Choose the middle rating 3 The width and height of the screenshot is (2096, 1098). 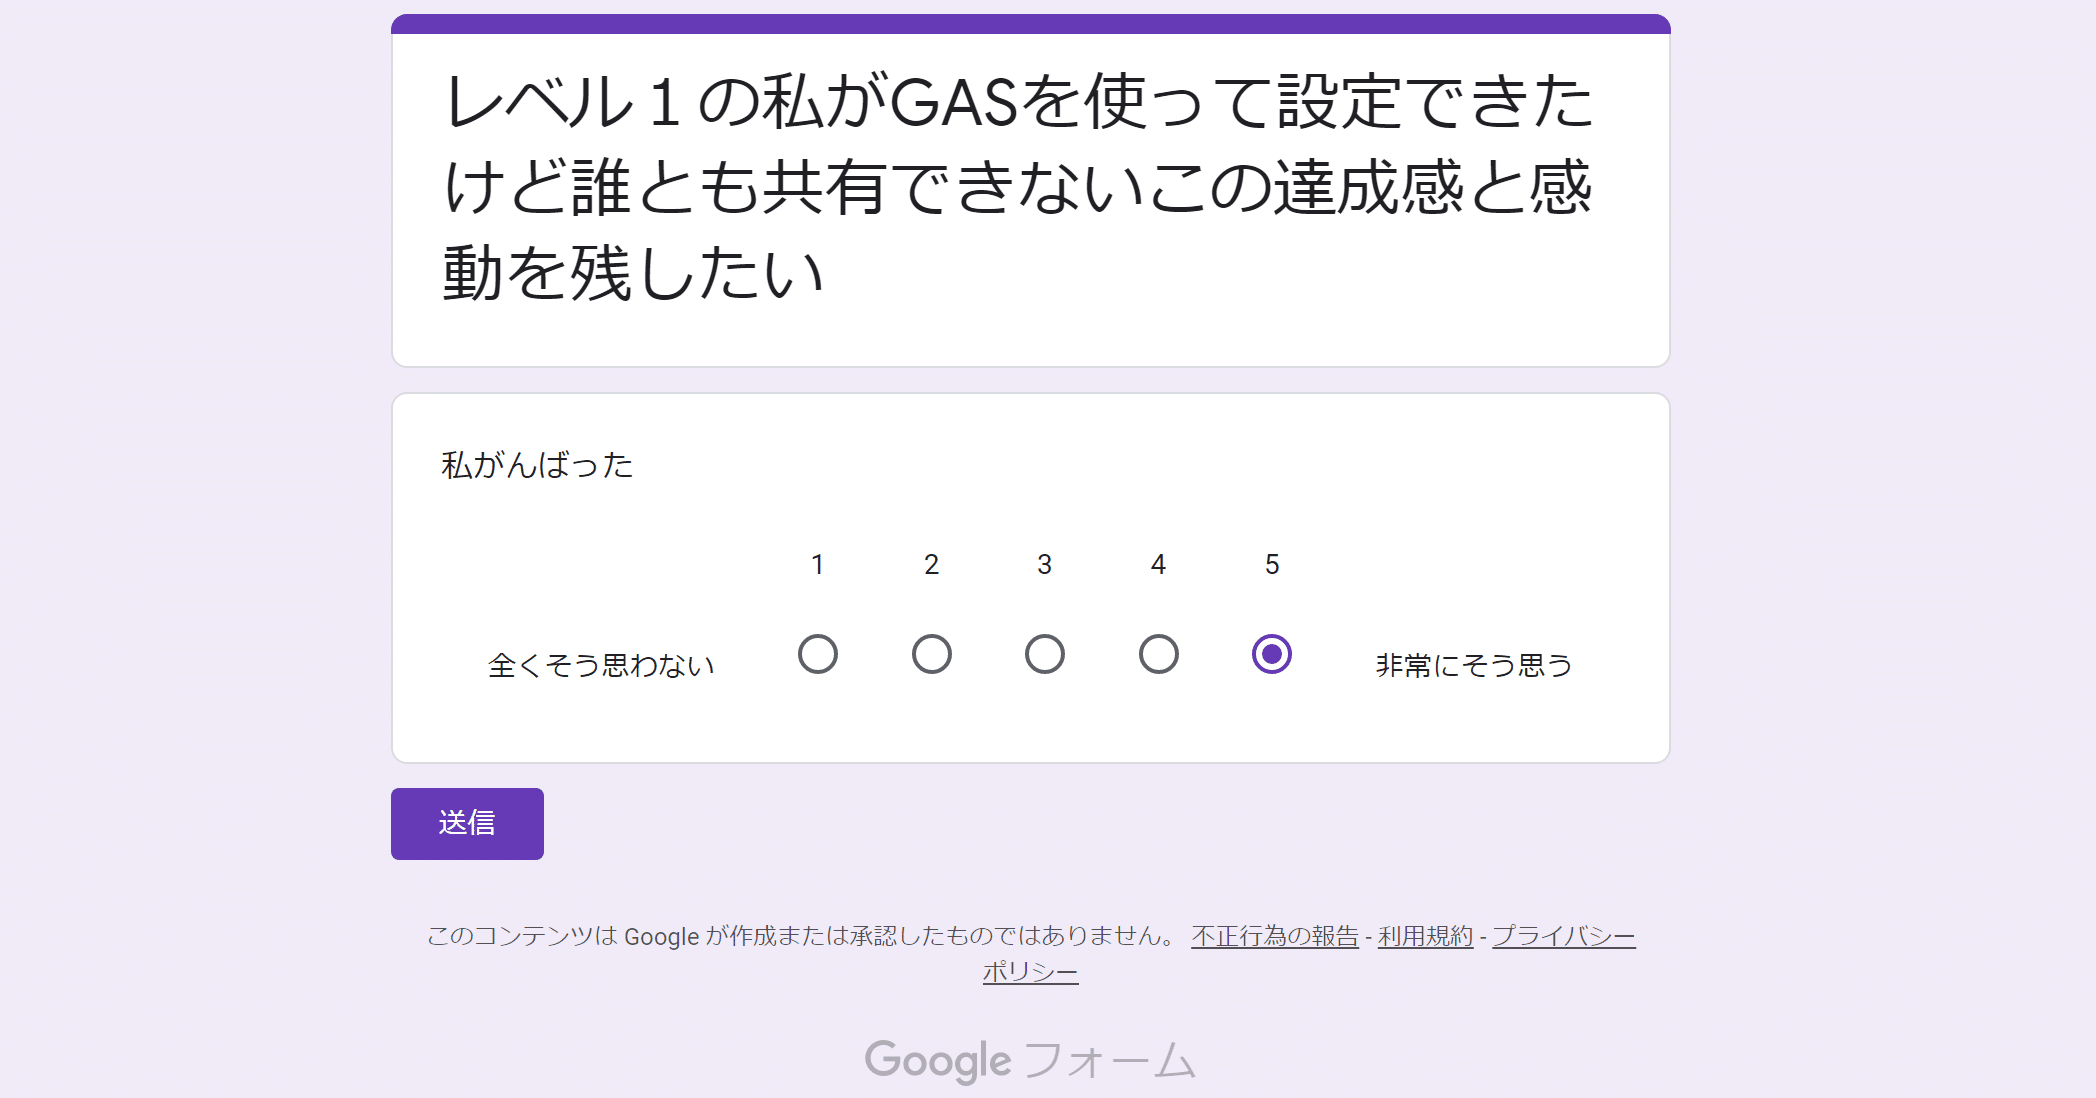point(1044,655)
